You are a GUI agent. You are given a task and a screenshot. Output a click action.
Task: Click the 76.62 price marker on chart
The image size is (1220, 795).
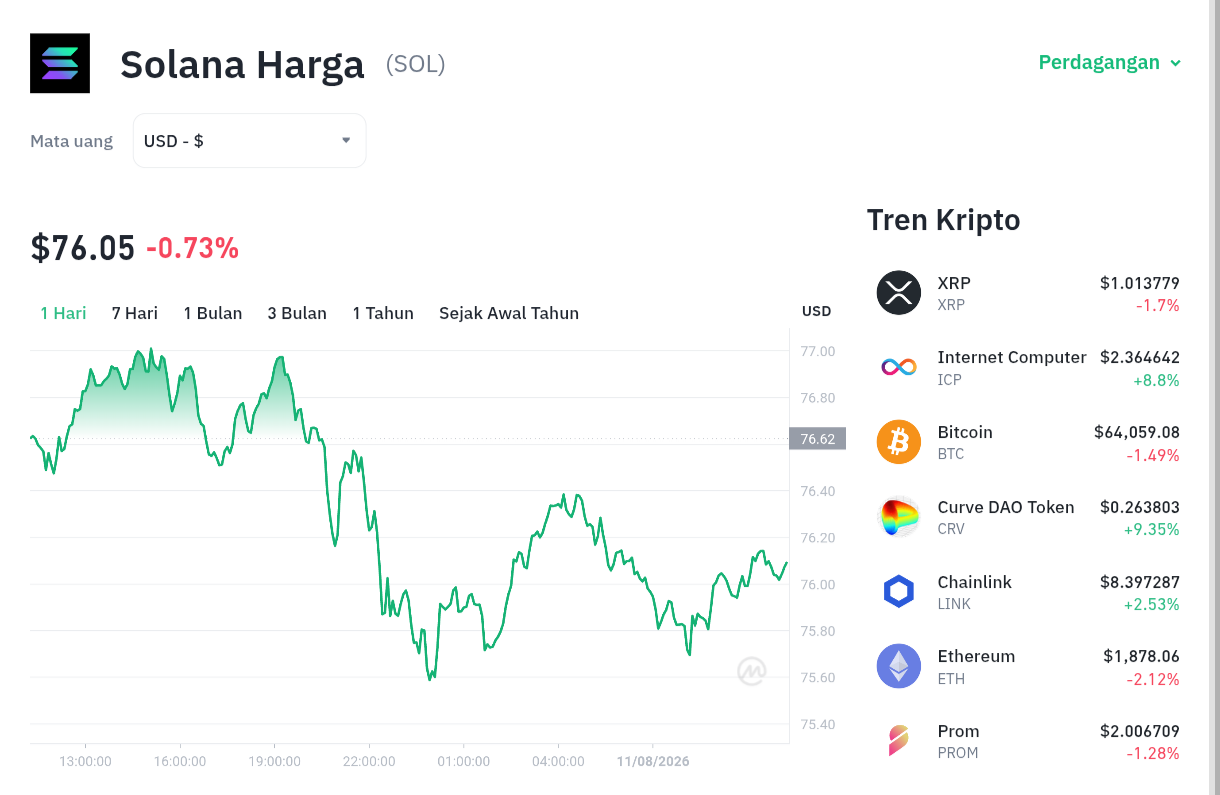coord(818,438)
